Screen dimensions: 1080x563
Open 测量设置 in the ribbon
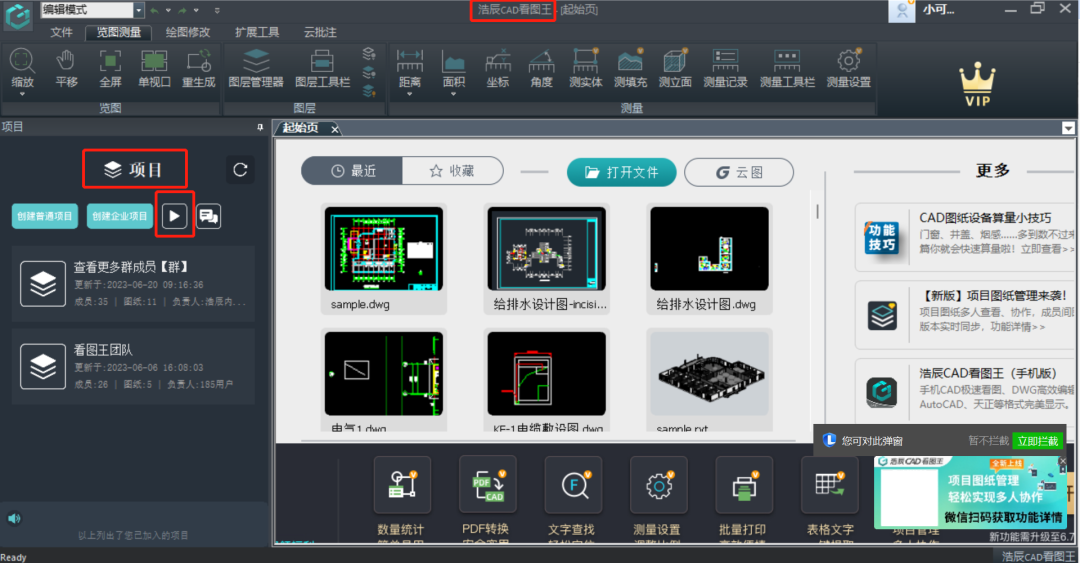point(849,68)
